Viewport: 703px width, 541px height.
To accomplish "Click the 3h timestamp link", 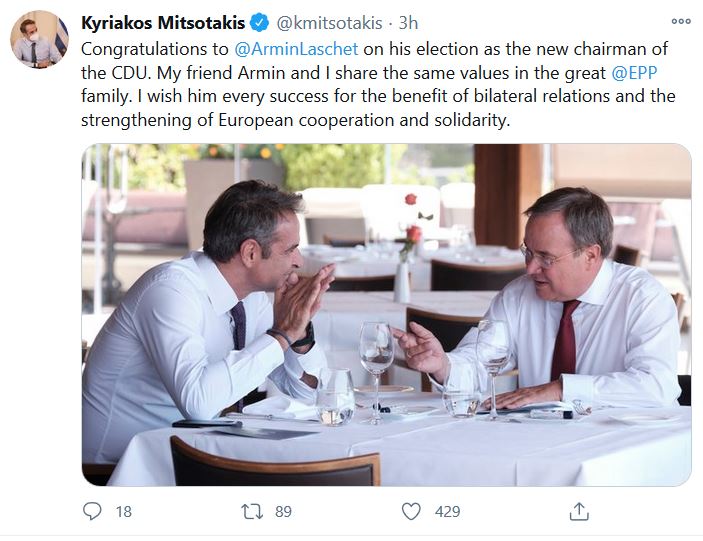I will 408,23.
